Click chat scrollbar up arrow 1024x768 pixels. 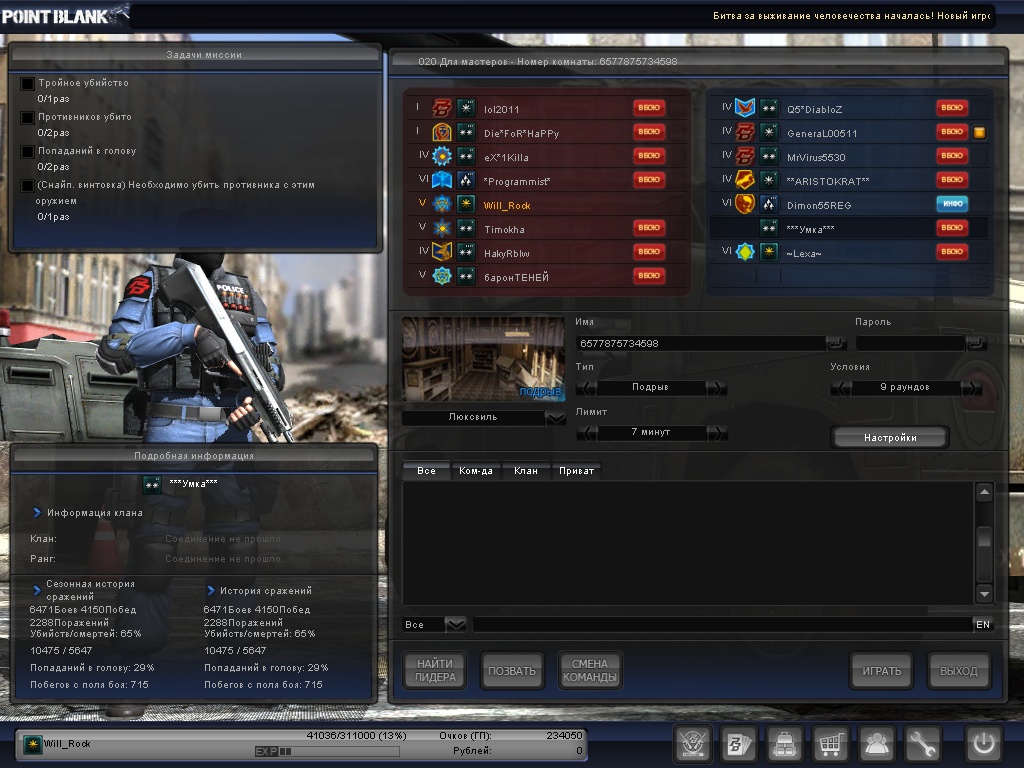[984, 492]
